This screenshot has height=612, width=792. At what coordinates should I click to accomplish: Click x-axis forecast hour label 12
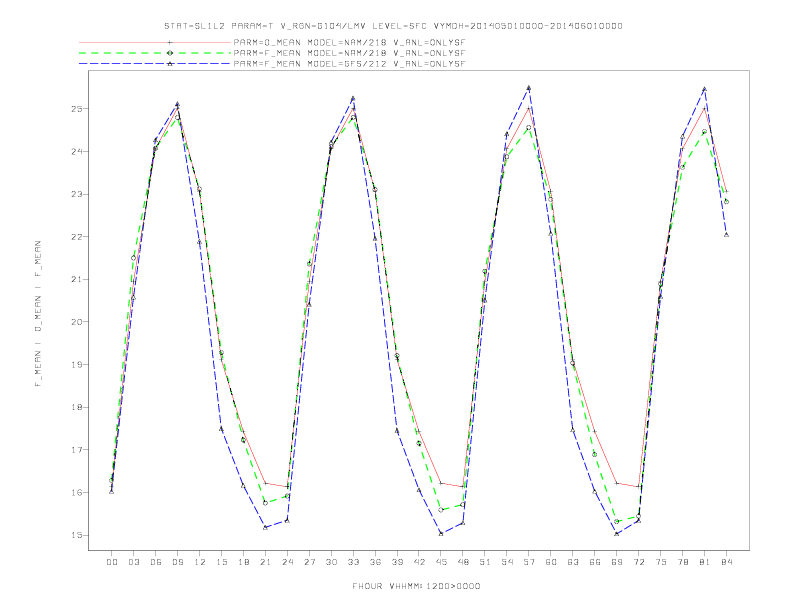pyautogui.click(x=200, y=562)
